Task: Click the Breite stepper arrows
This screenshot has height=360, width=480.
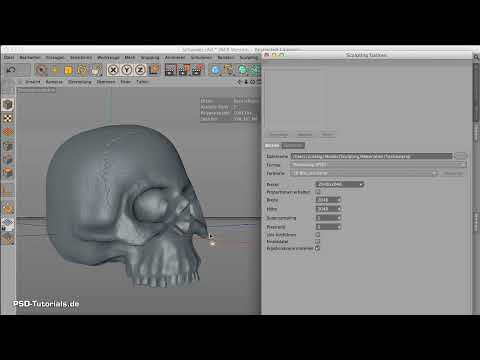Action: pos(339,200)
